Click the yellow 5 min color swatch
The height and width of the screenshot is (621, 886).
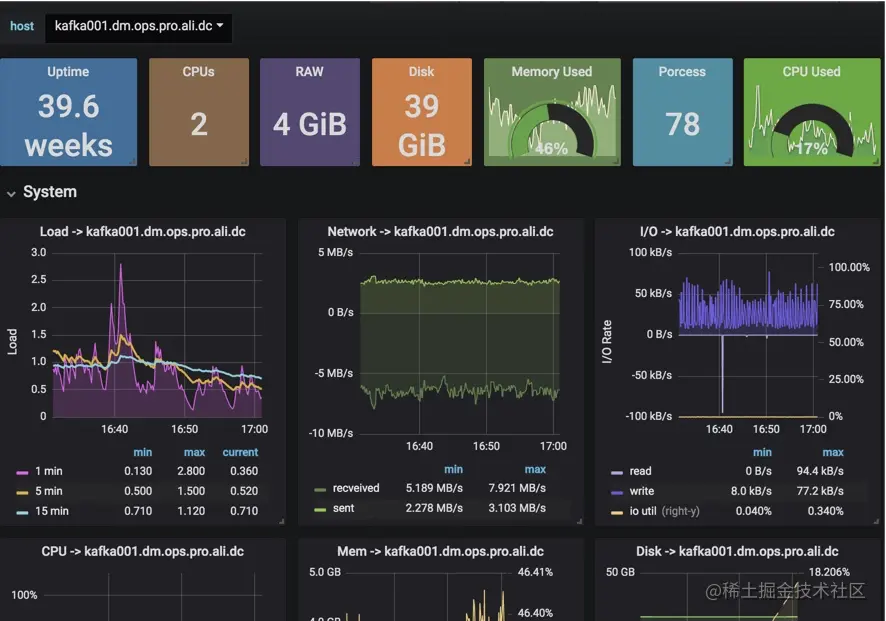click(x=22, y=492)
